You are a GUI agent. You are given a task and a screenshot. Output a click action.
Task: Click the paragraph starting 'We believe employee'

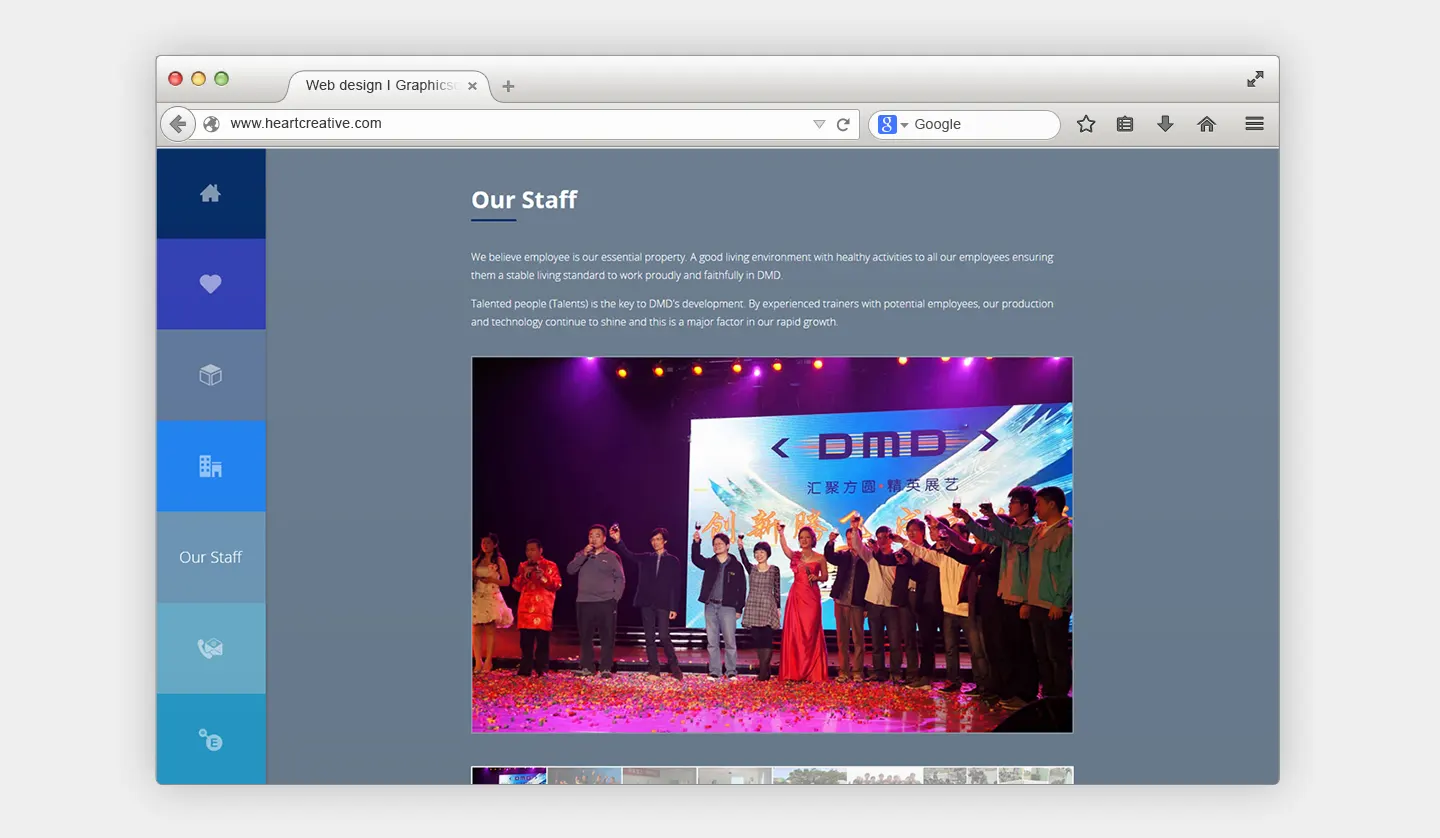pos(762,266)
